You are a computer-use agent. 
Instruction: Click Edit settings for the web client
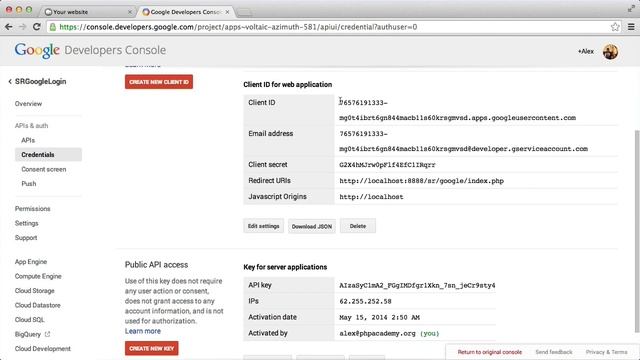point(263,226)
